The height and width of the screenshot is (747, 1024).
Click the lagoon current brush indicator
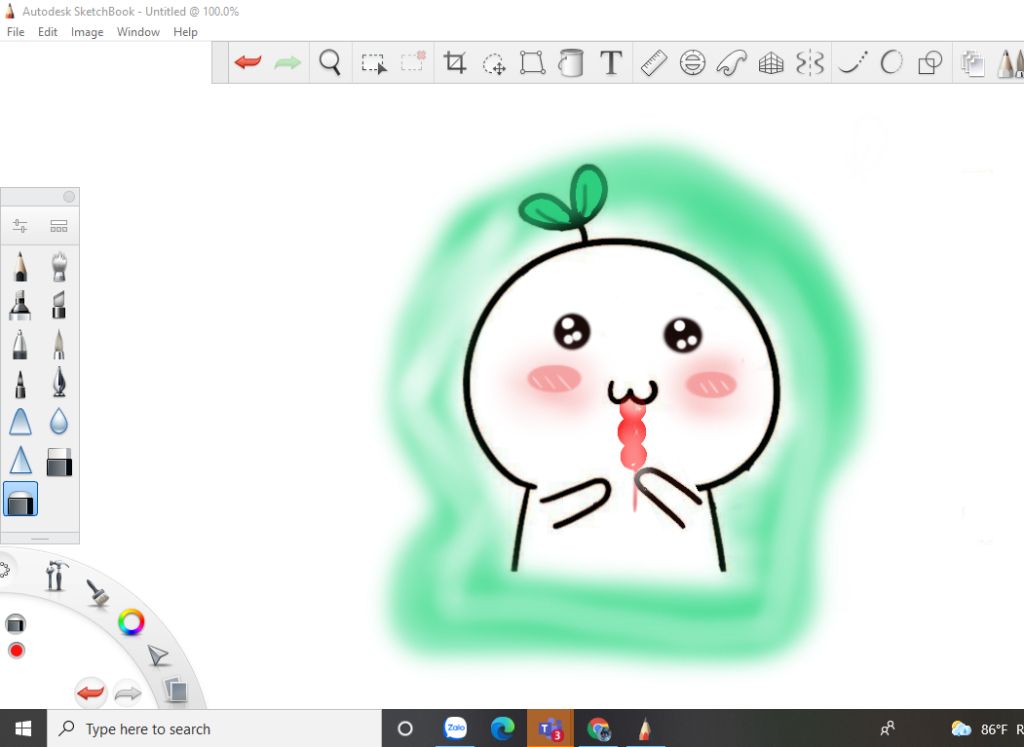tap(16, 624)
